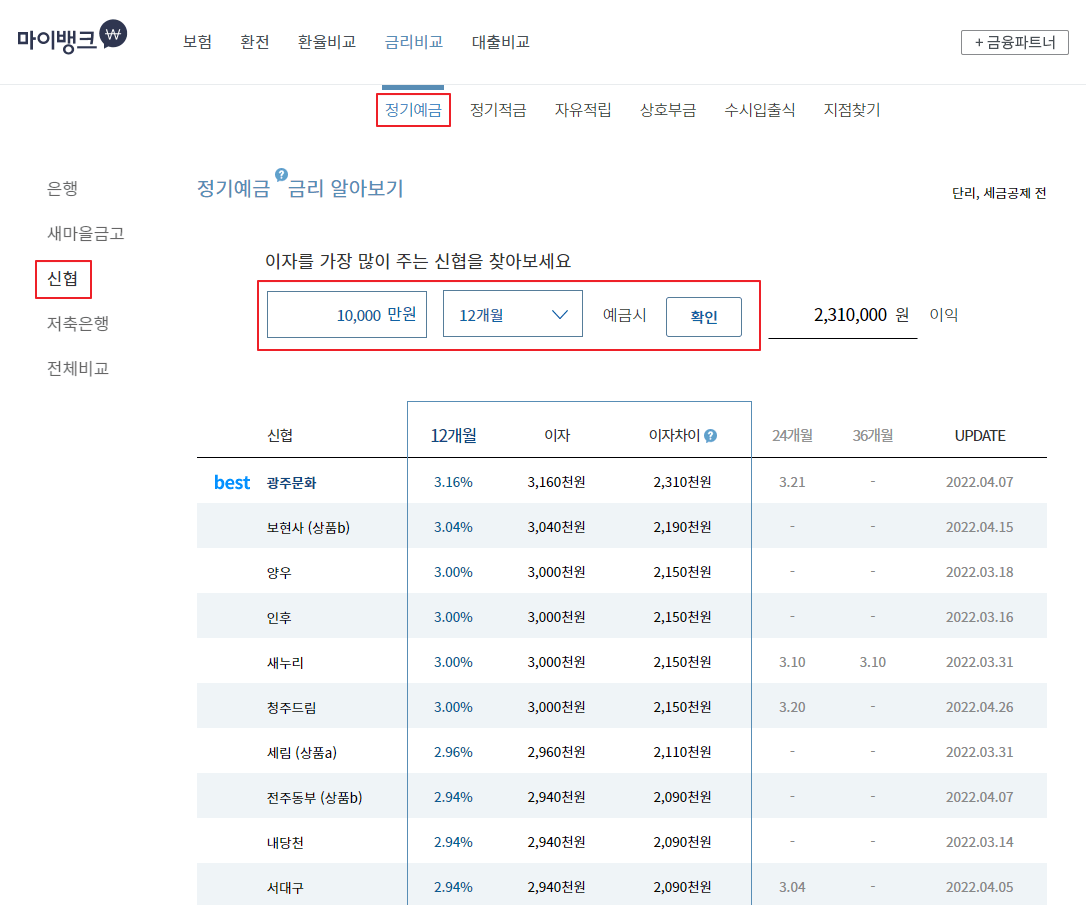Click the 2,110천원 difference for 세림

pyautogui.click(x=682, y=752)
